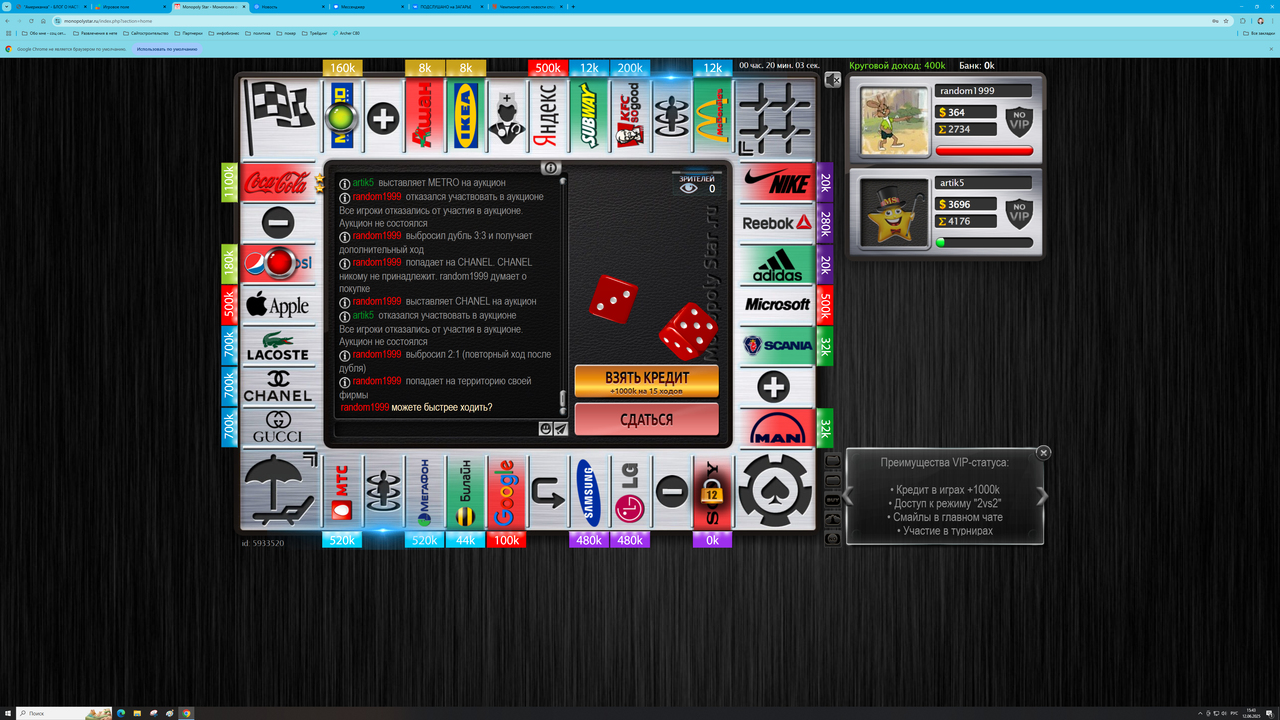
Task: Click the BUY side panel button
Action: [832, 498]
